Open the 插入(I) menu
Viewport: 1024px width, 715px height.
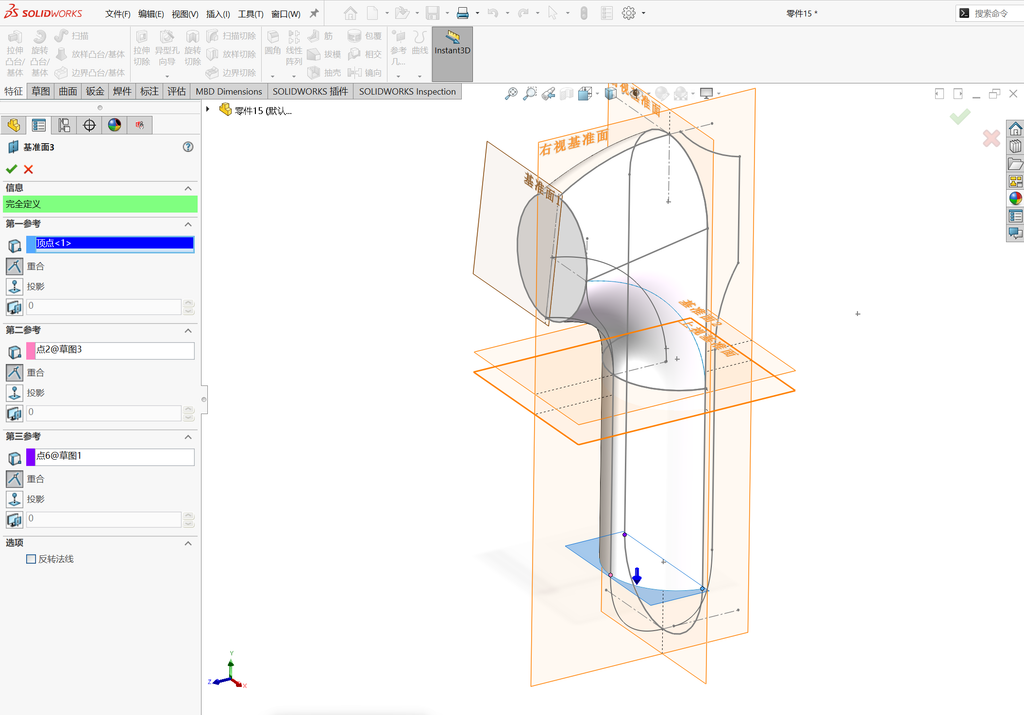(x=218, y=14)
